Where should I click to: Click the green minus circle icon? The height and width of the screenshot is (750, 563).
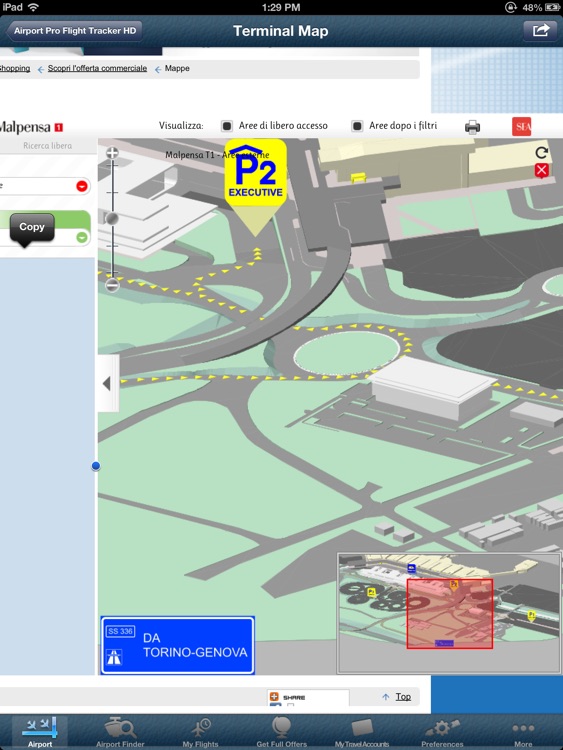82,237
